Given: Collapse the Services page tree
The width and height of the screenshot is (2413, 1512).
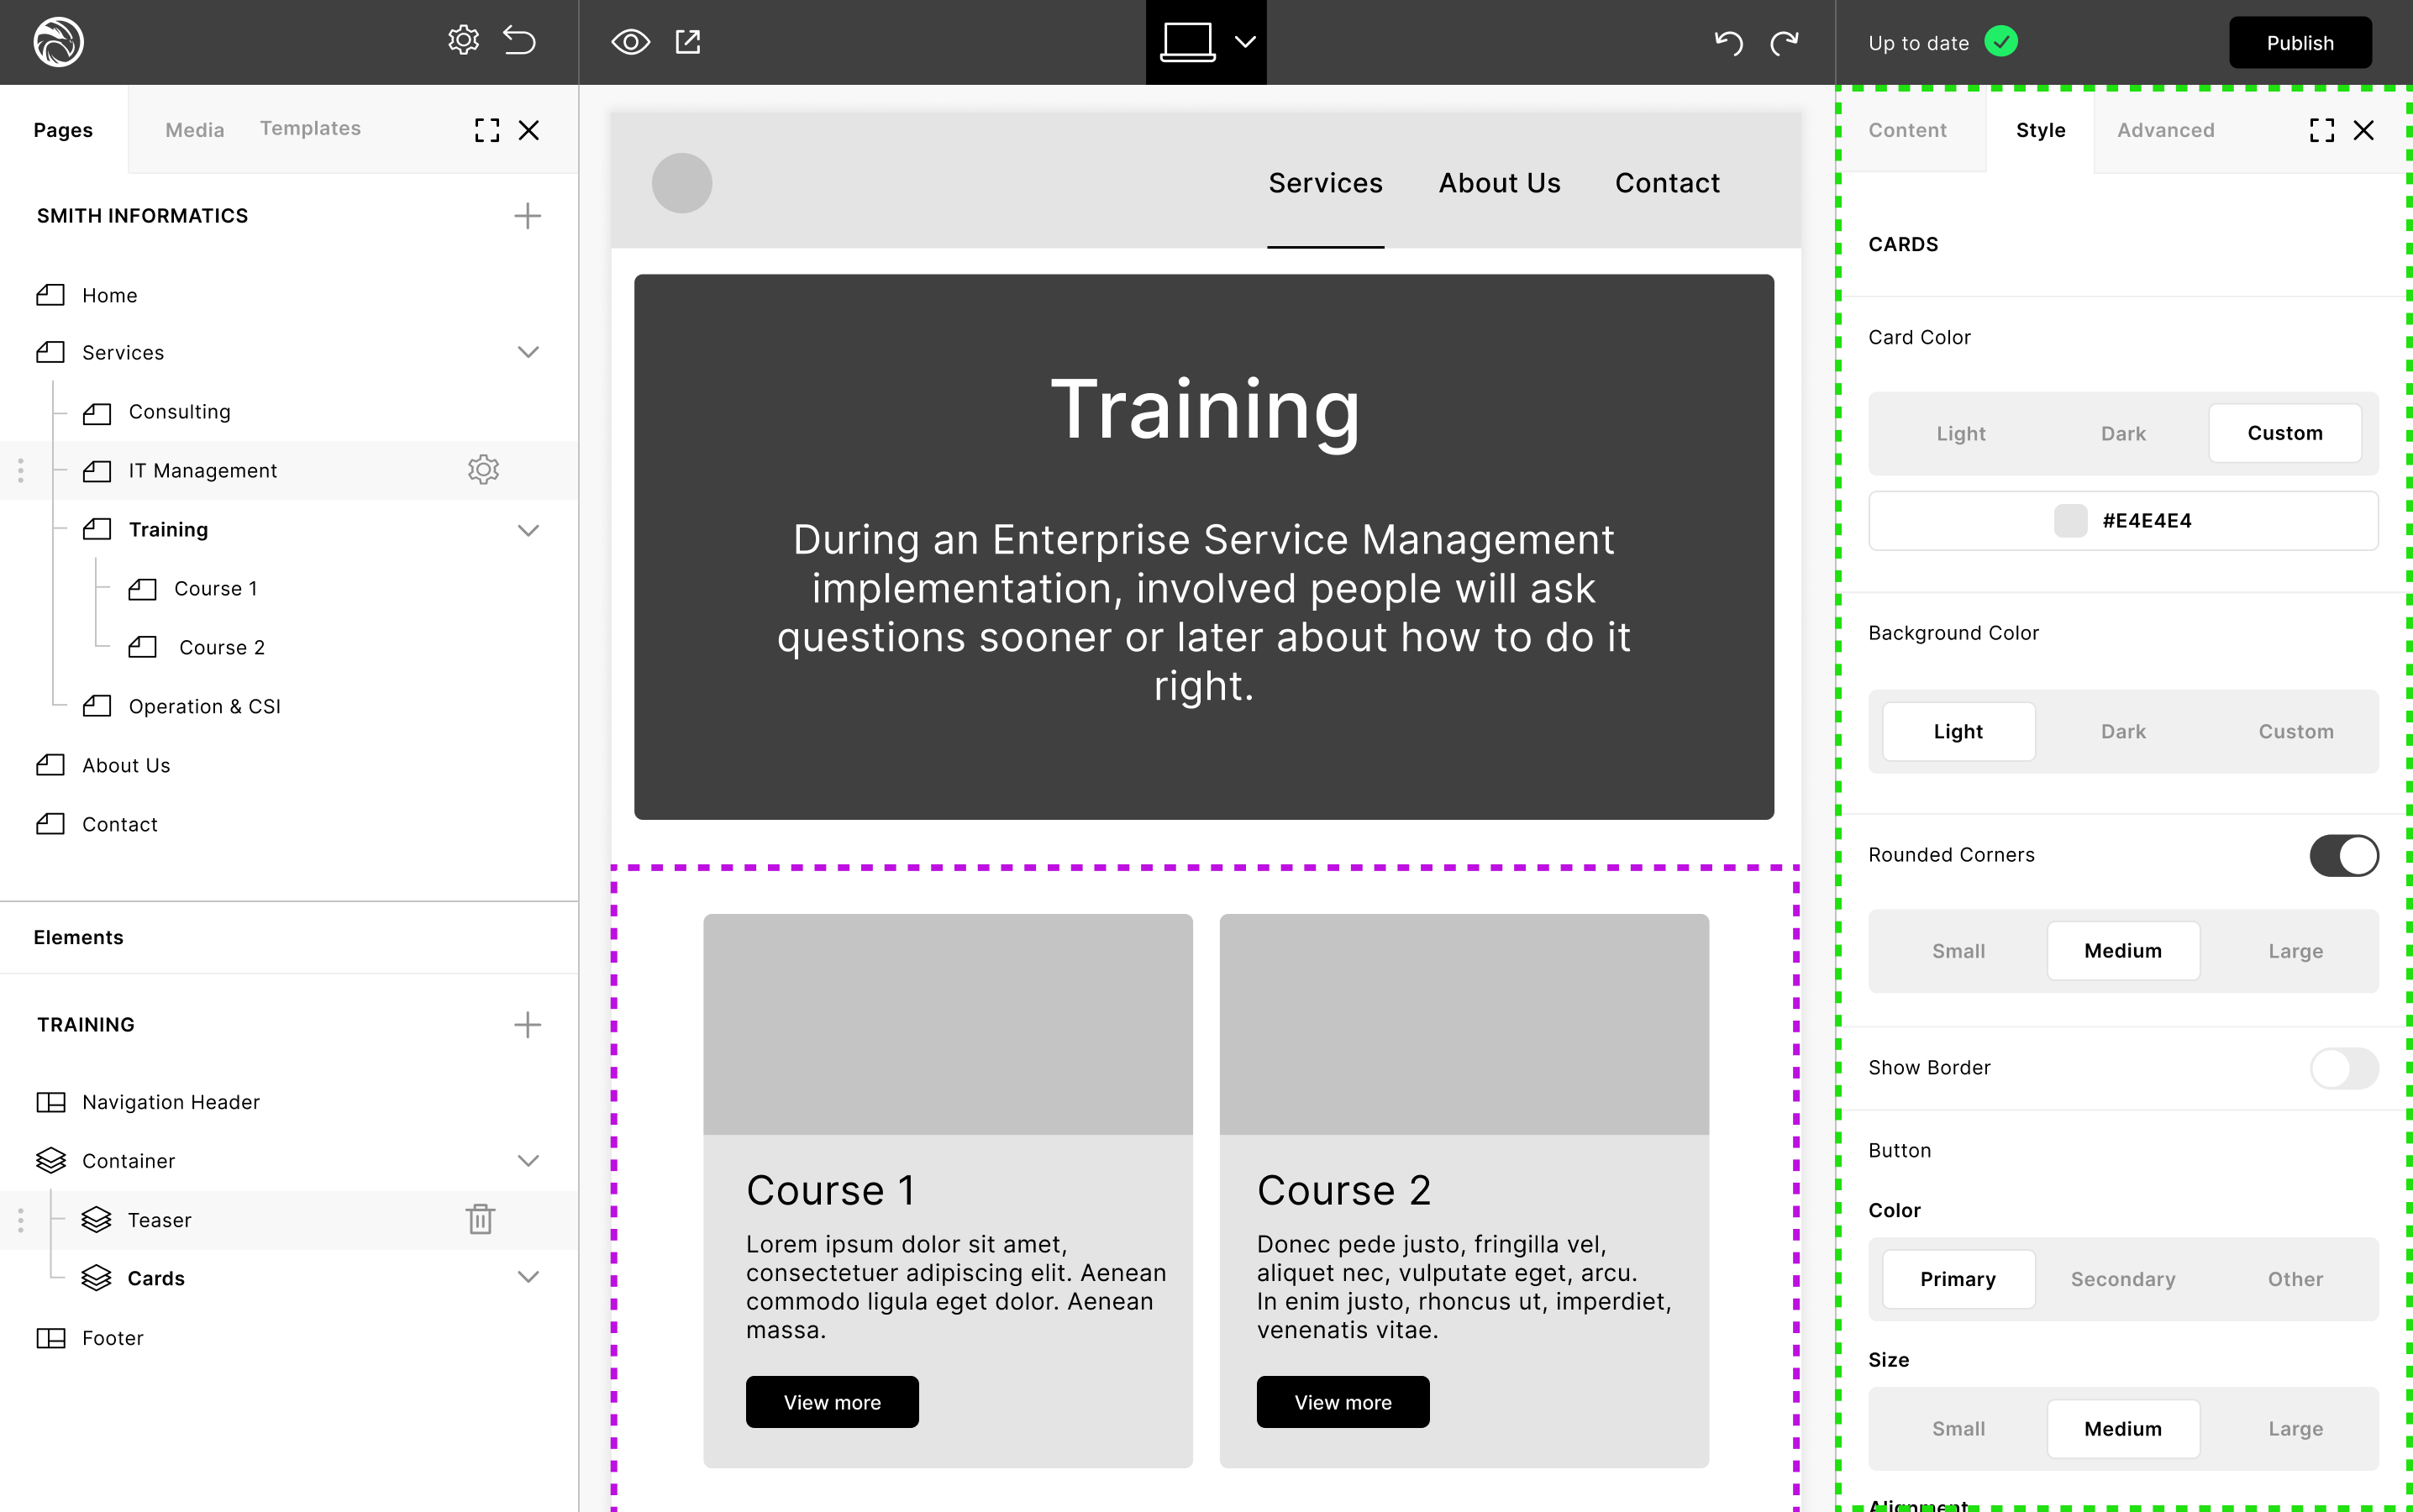Looking at the screenshot, I should [x=528, y=353].
